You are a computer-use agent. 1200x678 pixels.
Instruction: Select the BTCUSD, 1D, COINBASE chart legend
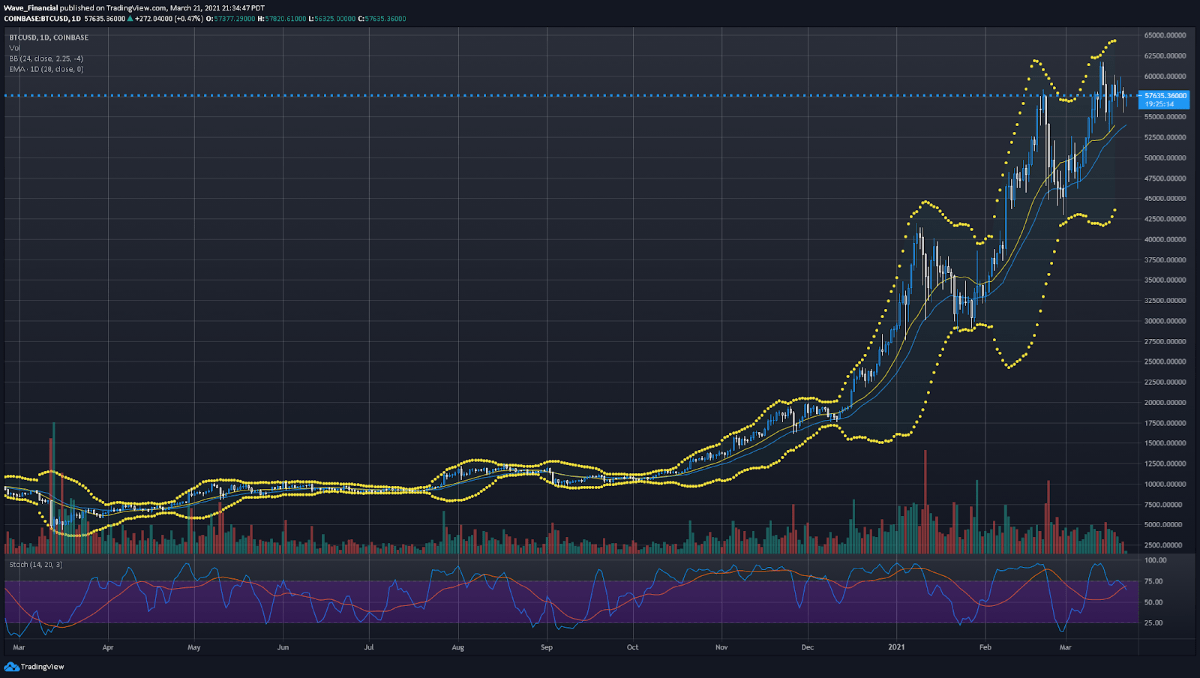click(49, 37)
